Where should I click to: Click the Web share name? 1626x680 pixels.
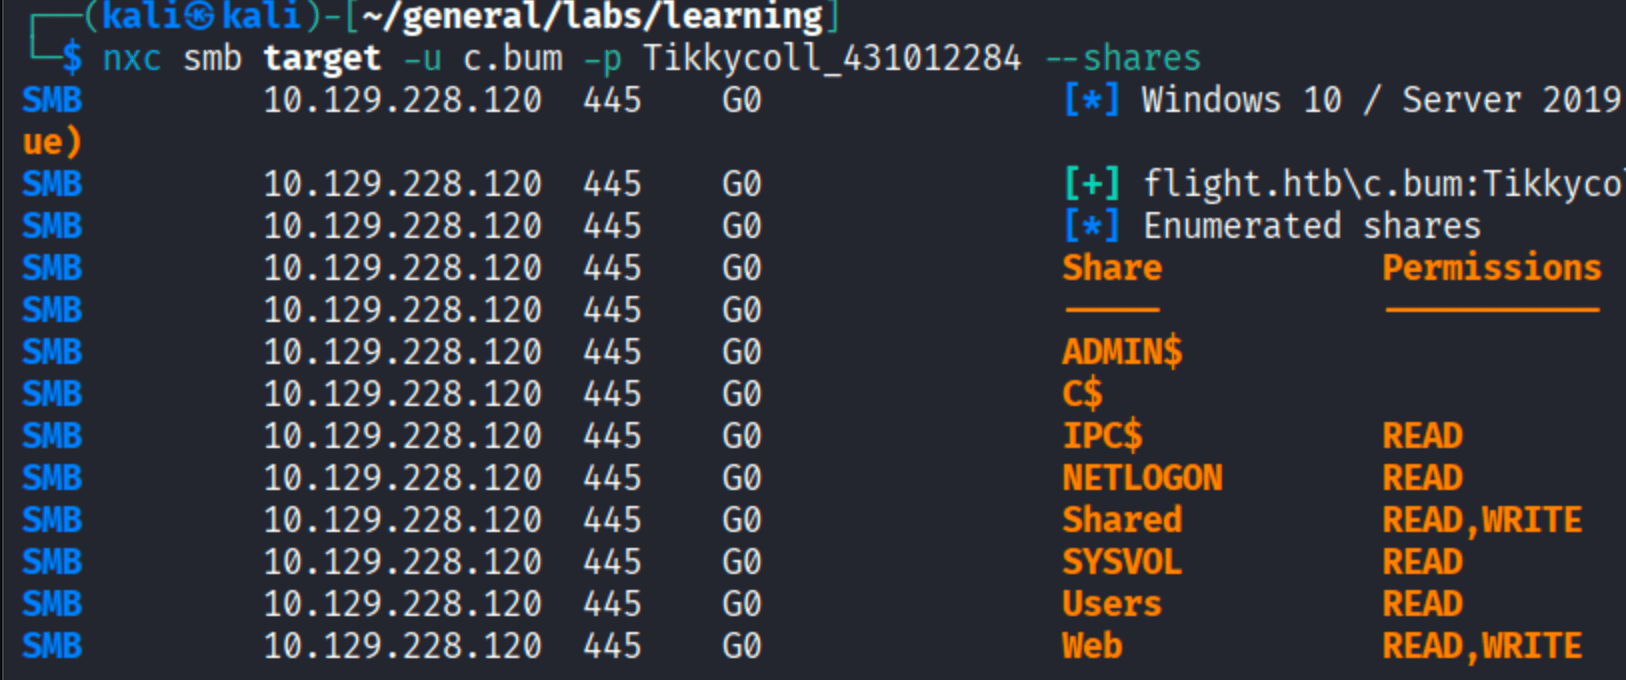click(1092, 646)
